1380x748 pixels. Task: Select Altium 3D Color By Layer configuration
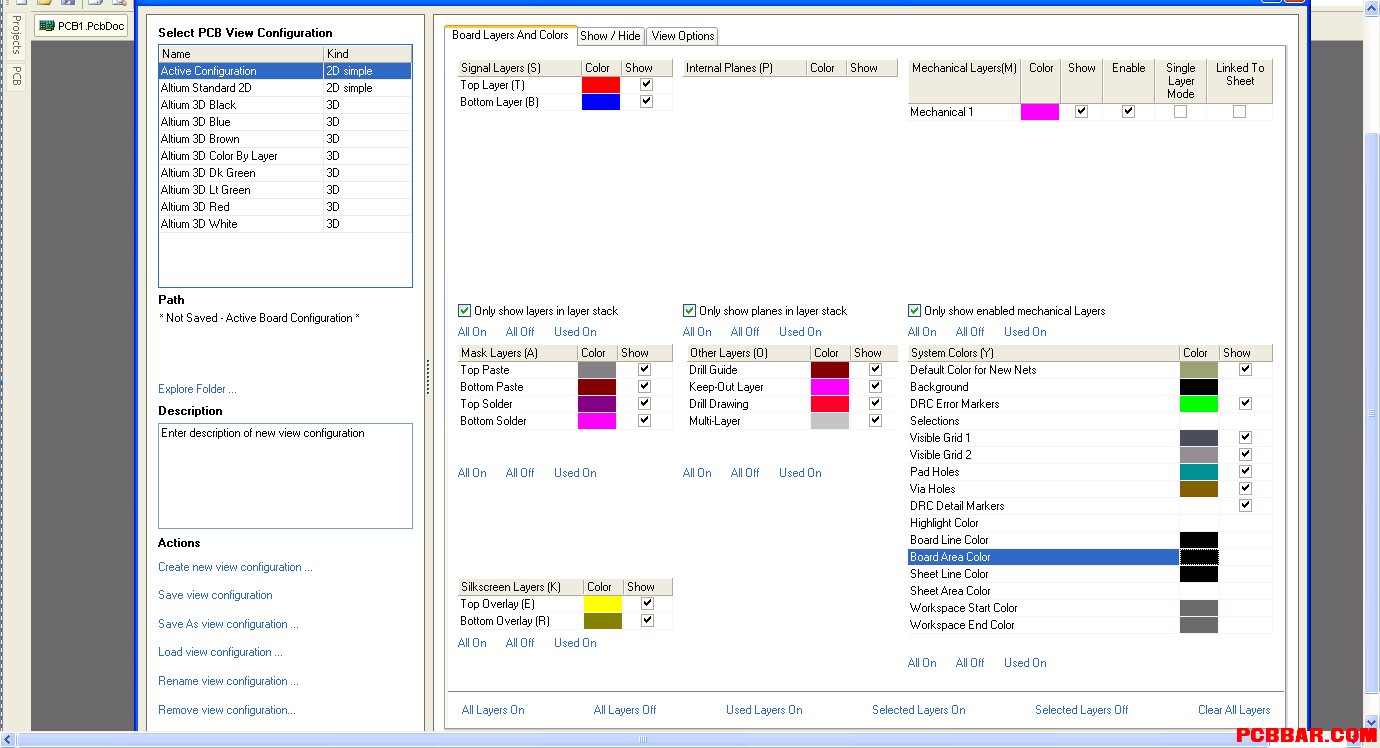285,156
